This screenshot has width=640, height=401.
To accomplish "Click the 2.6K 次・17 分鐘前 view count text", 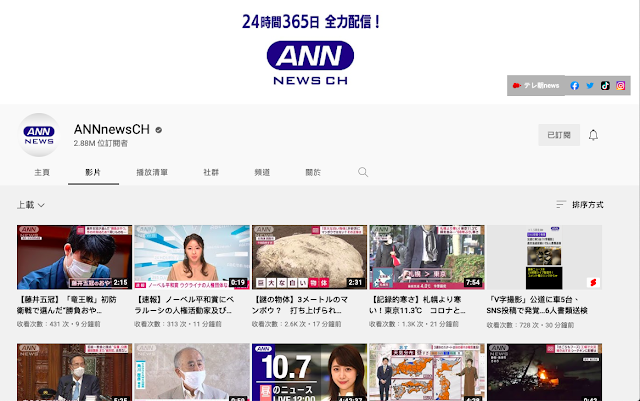I will pyautogui.click(x=297, y=324).
